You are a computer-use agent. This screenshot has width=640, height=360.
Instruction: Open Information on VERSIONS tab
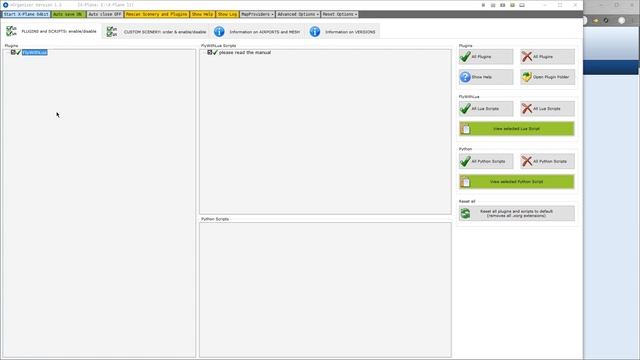343,31
